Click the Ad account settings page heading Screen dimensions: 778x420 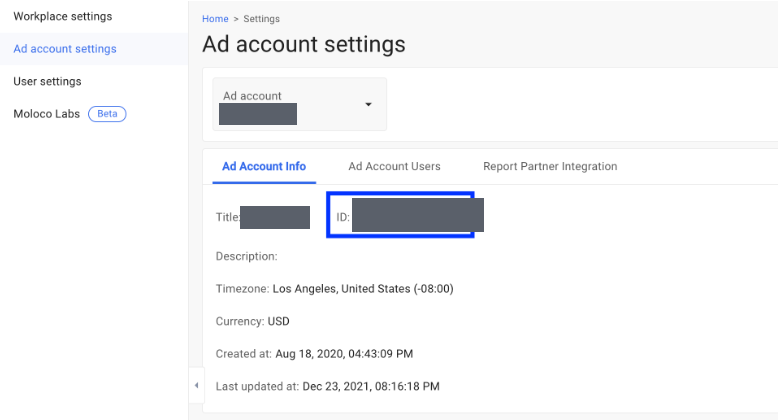[304, 44]
